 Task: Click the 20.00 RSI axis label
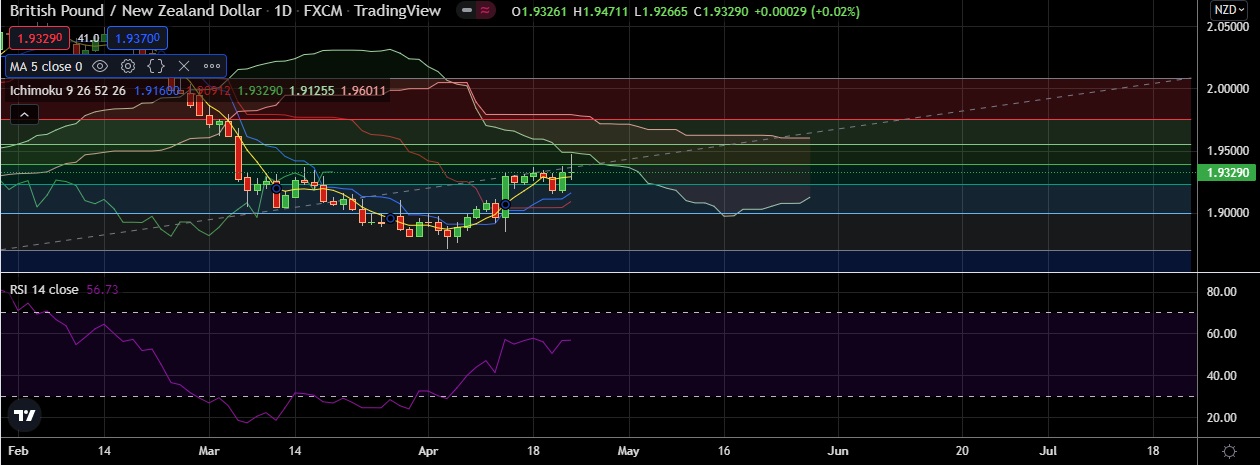click(x=1221, y=418)
